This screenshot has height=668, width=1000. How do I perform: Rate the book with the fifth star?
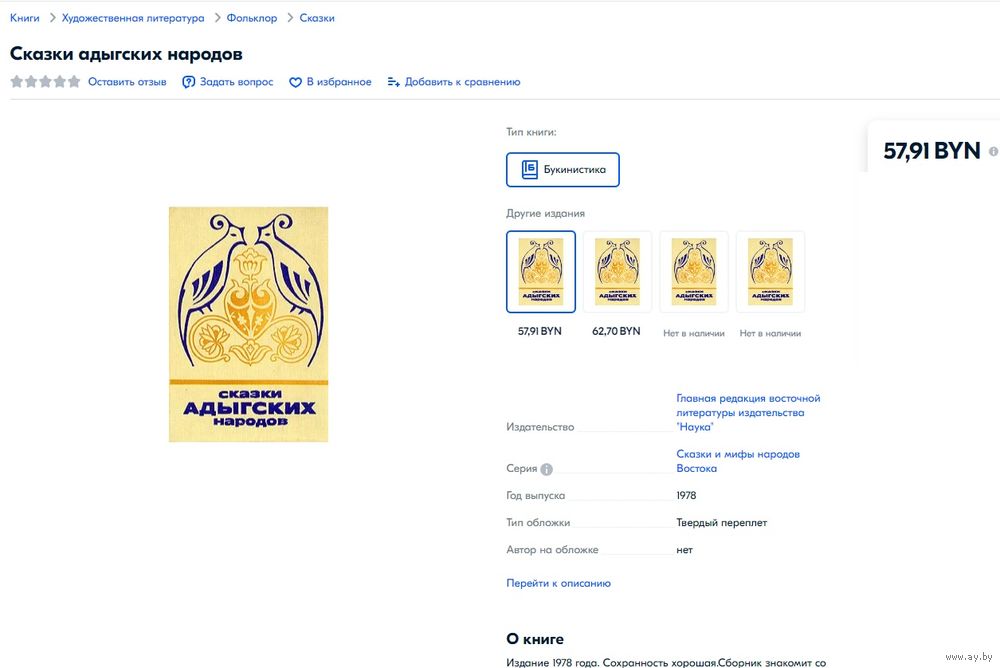(74, 82)
